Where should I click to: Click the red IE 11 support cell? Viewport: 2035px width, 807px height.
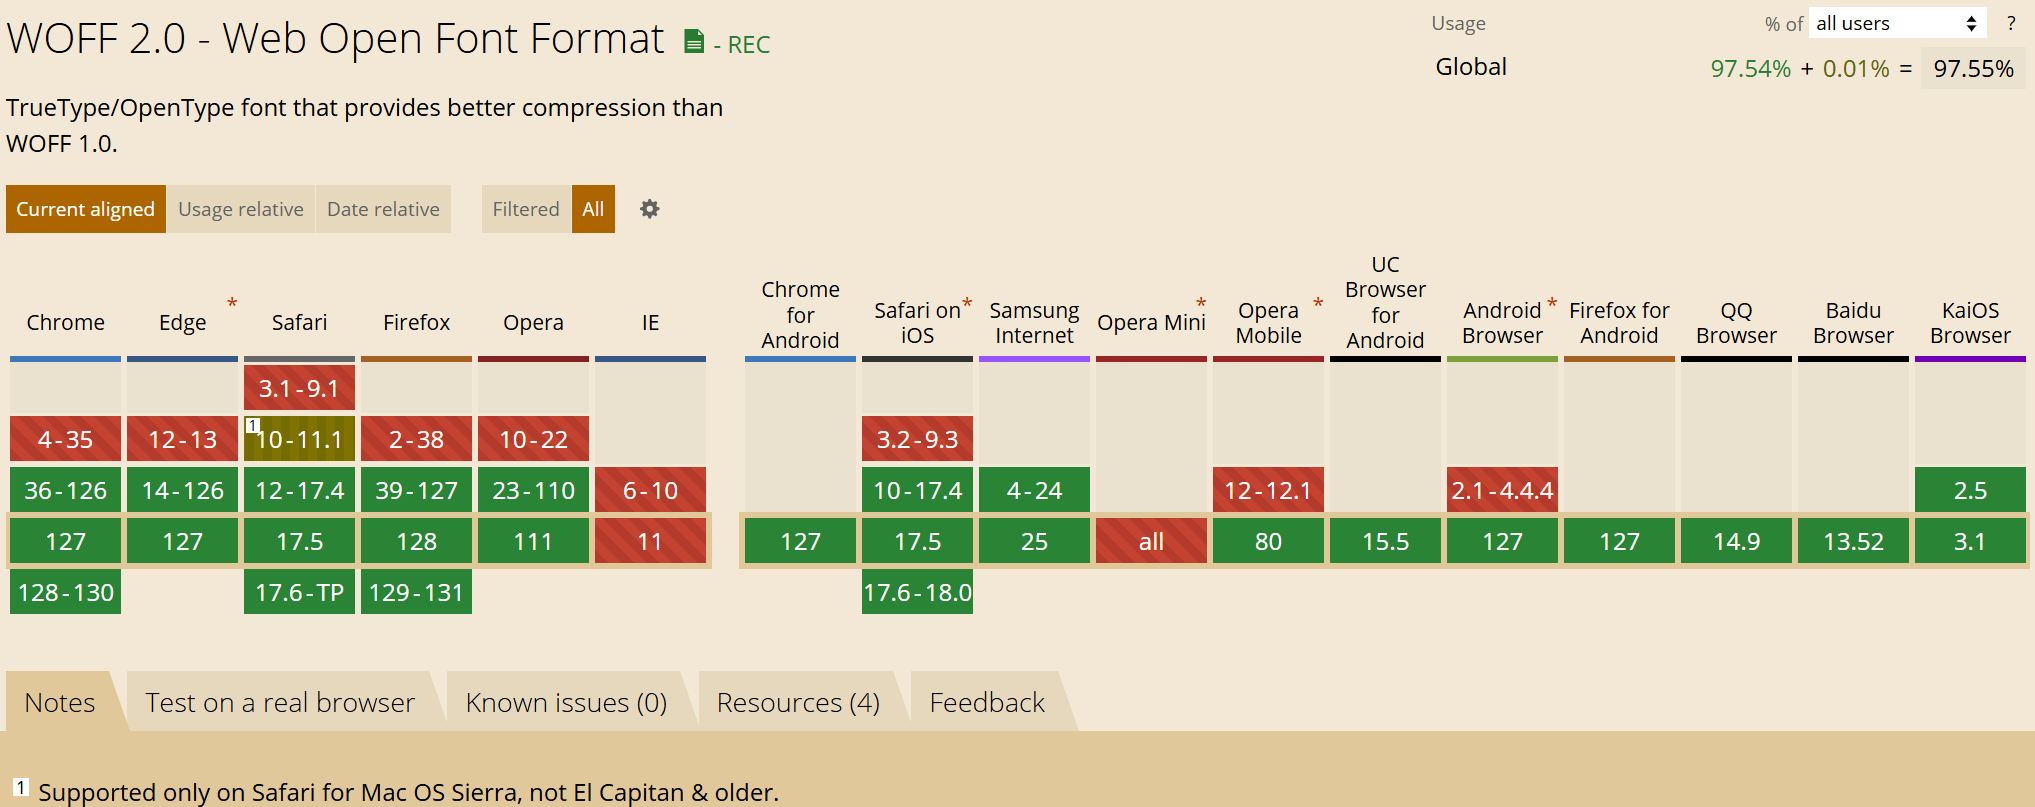tap(650, 542)
